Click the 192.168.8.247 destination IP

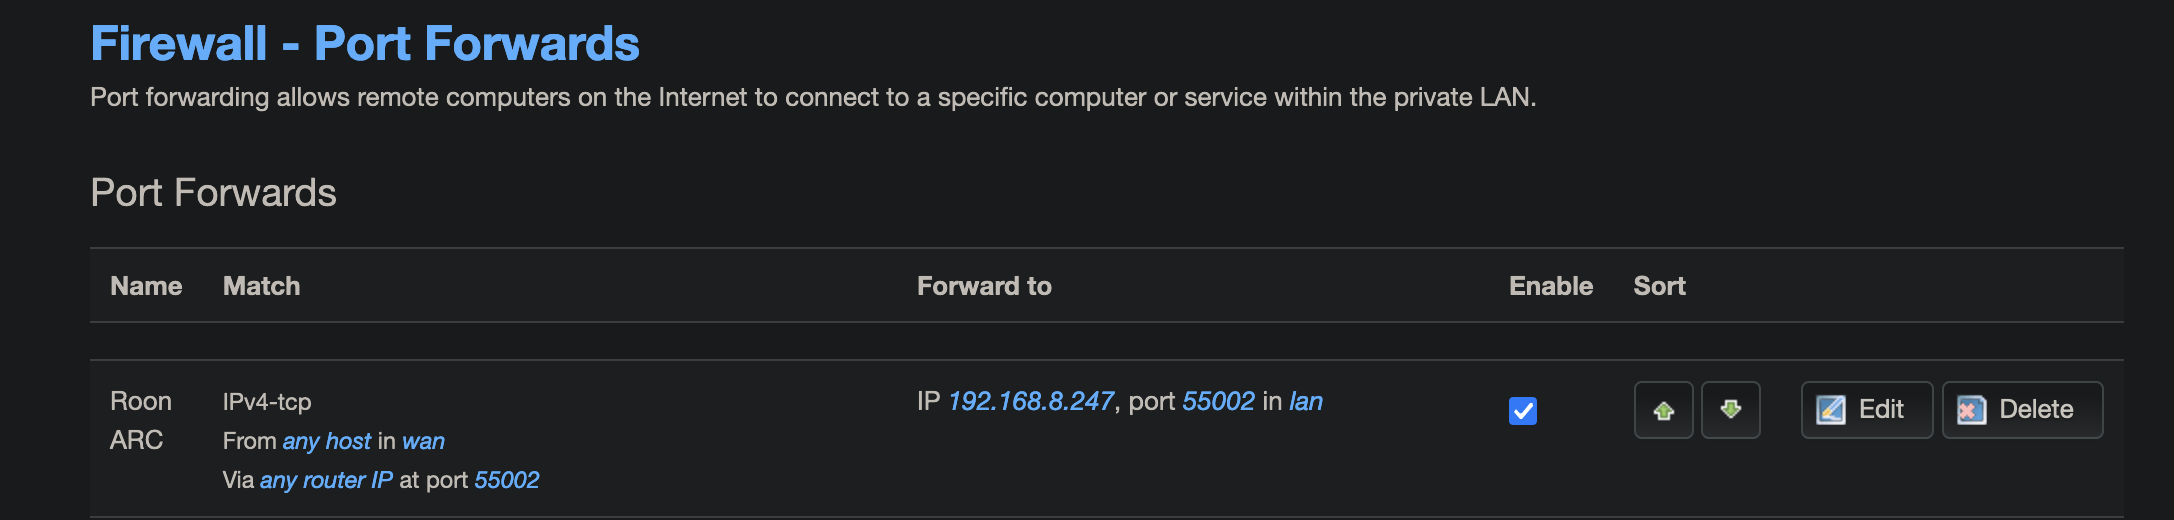point(1030,401)
